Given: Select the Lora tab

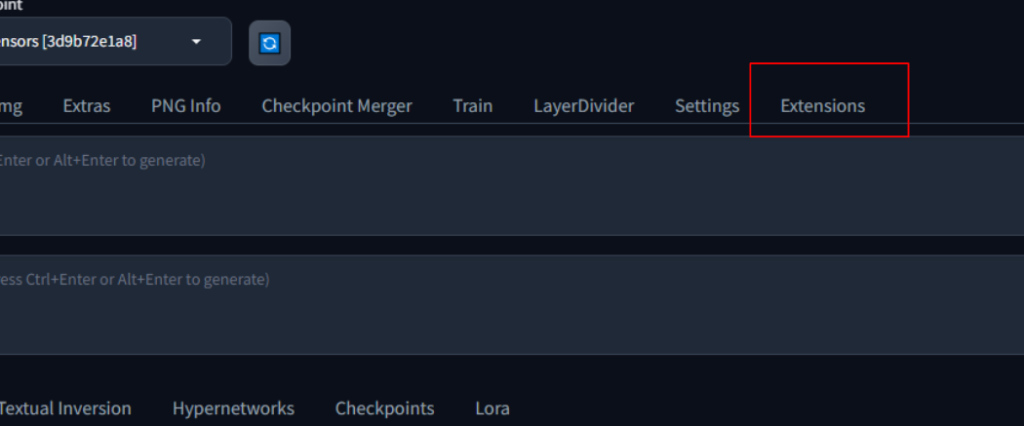Looking at the screenshot, I should (492, 408).
